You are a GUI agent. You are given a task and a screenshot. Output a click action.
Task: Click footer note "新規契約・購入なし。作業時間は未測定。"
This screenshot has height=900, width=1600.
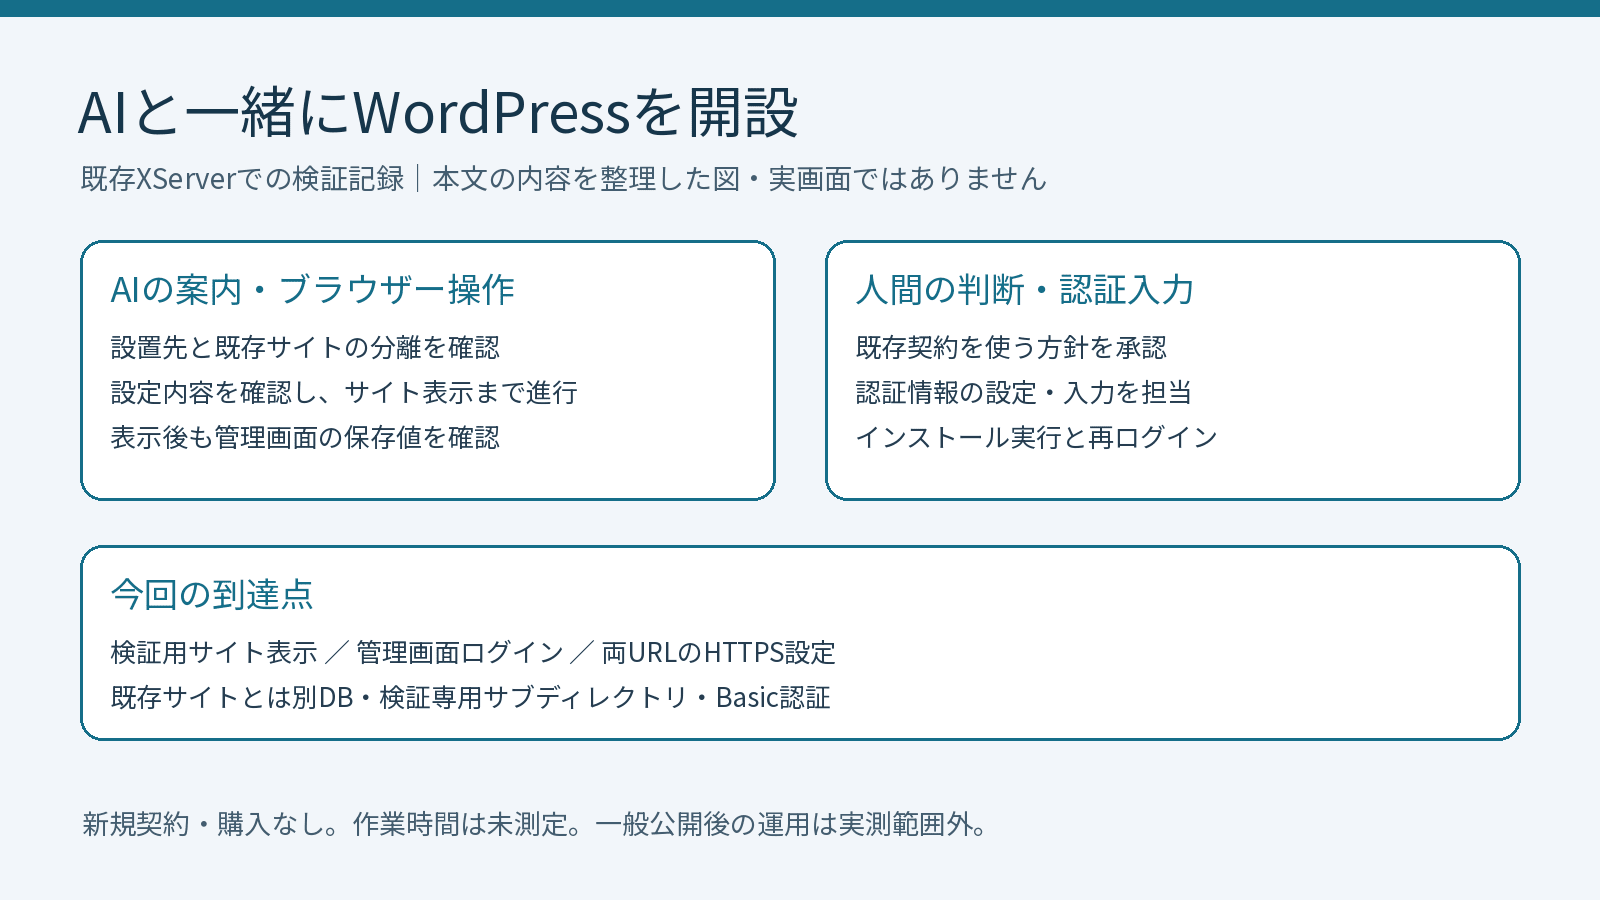[x=334, y=825]
